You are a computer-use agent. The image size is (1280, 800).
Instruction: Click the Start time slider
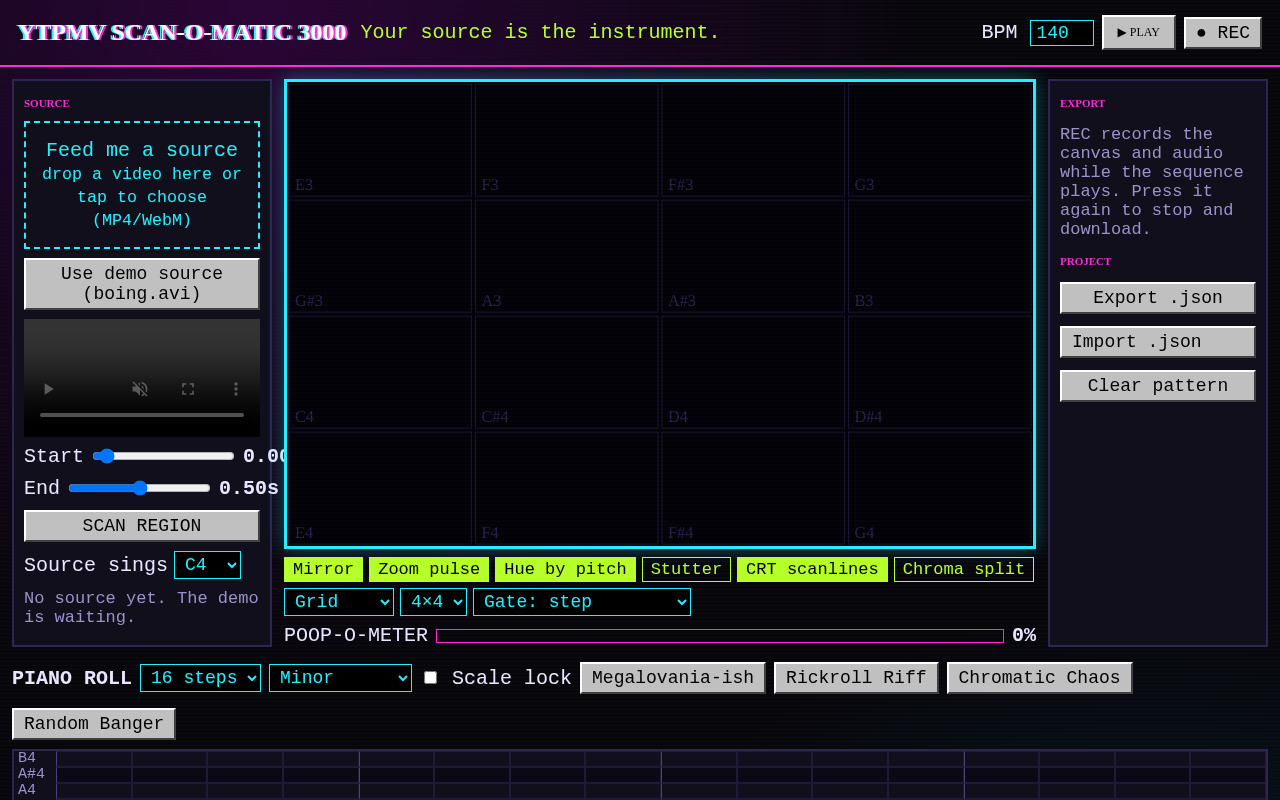coord(163,456)
